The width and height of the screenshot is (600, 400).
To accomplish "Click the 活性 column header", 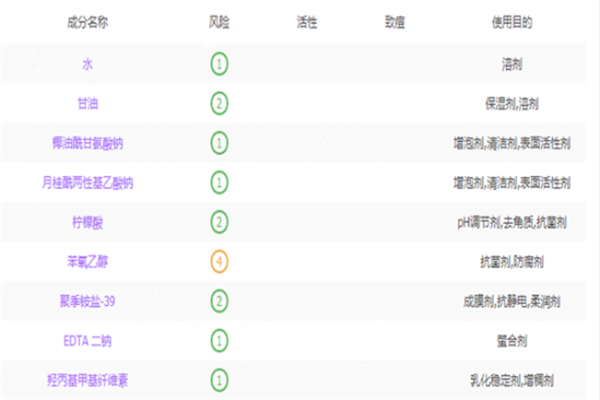I will click(307, 22).
